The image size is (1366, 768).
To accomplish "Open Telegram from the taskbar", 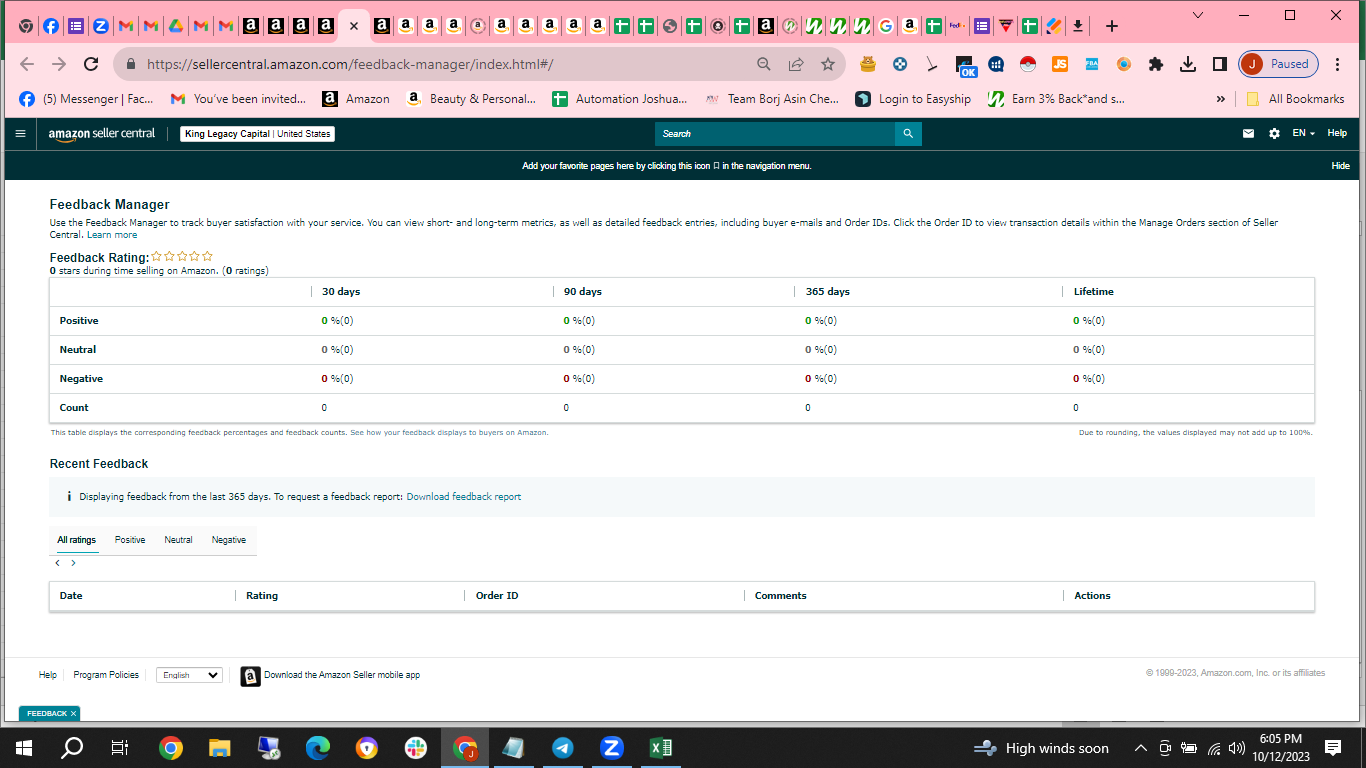I will coord(562,747).
